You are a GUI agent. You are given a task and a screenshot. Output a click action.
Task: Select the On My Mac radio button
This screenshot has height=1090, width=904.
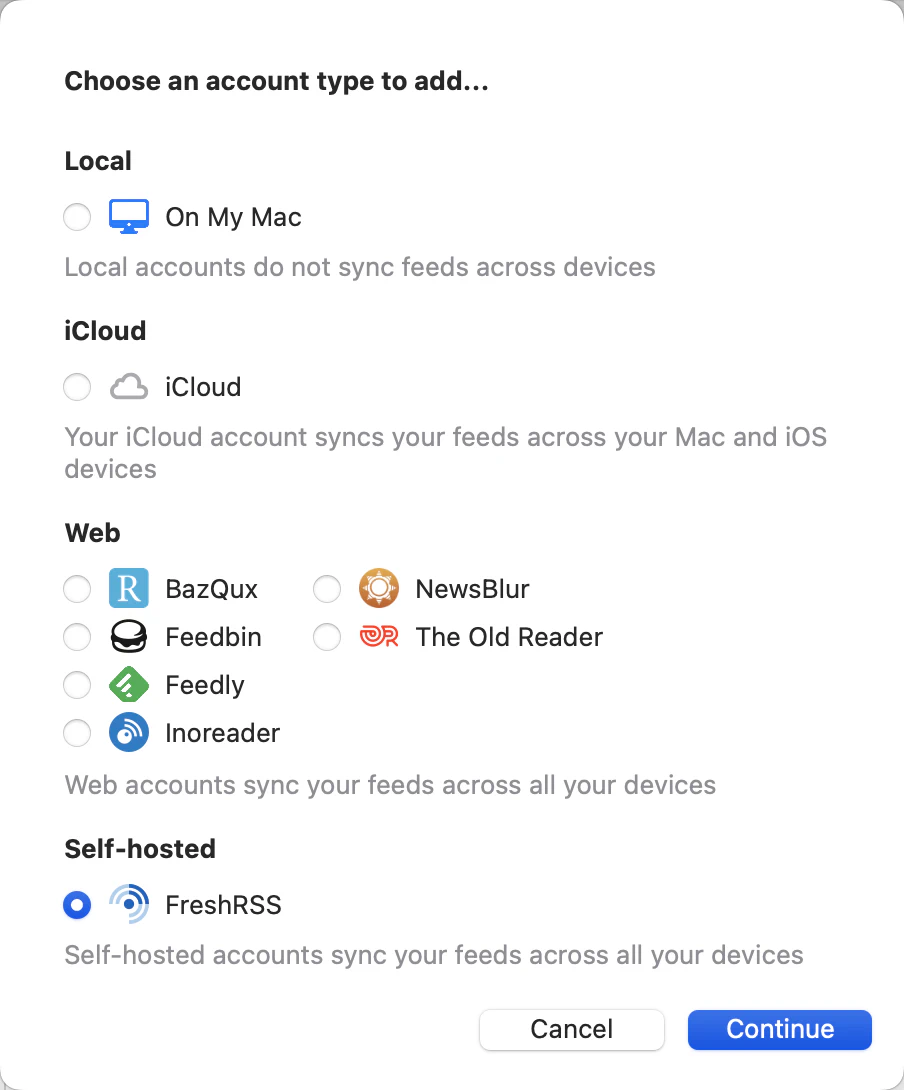tap(77, 217)
